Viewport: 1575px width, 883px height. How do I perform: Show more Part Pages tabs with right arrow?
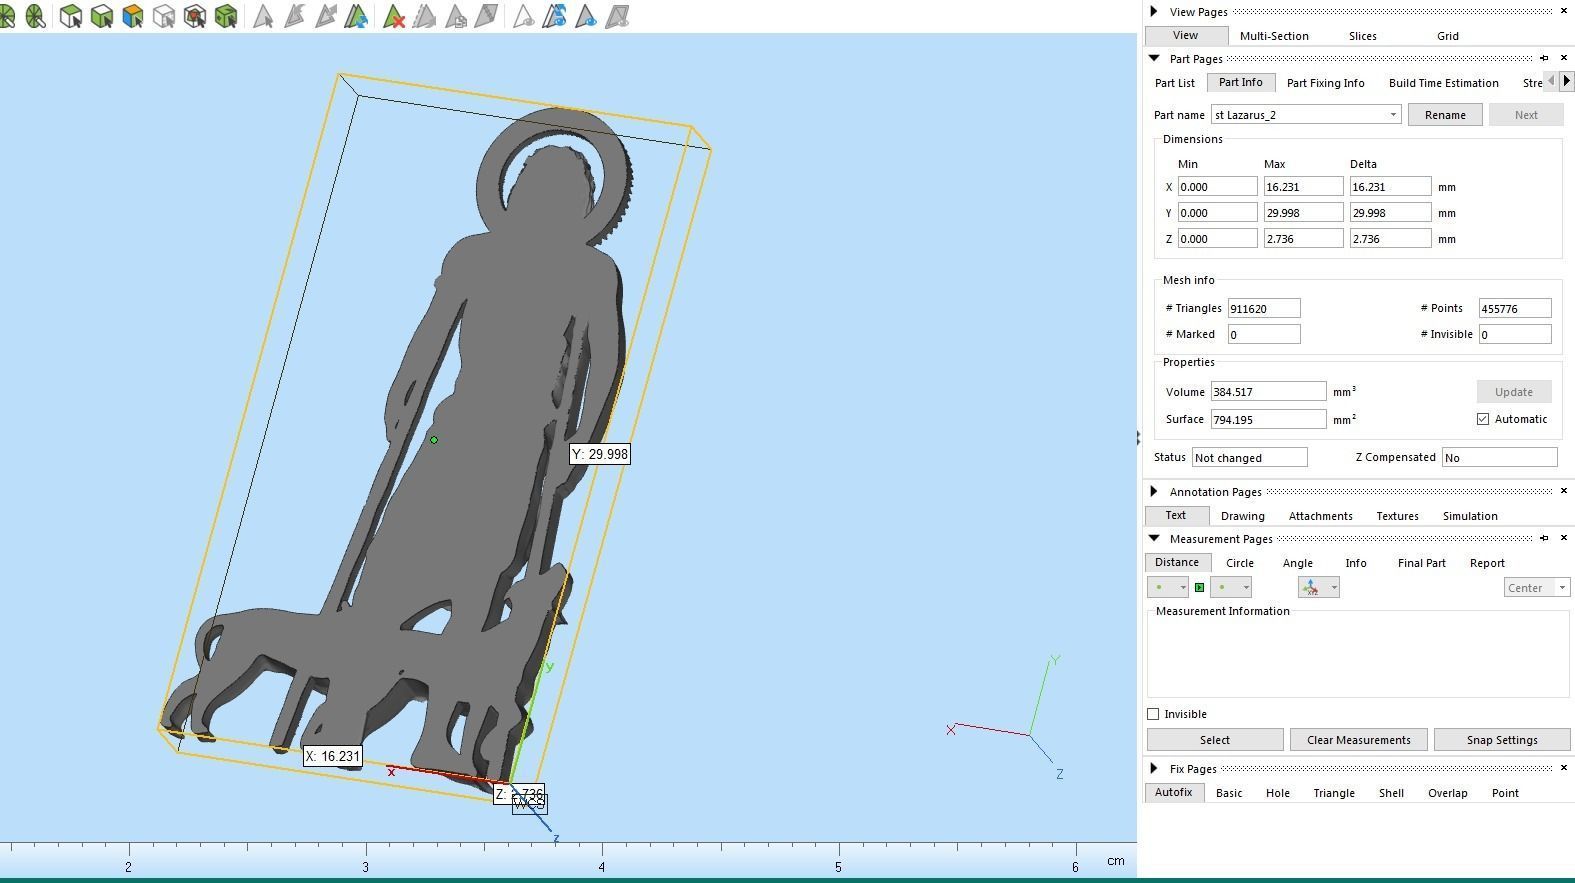point(1567,81)
